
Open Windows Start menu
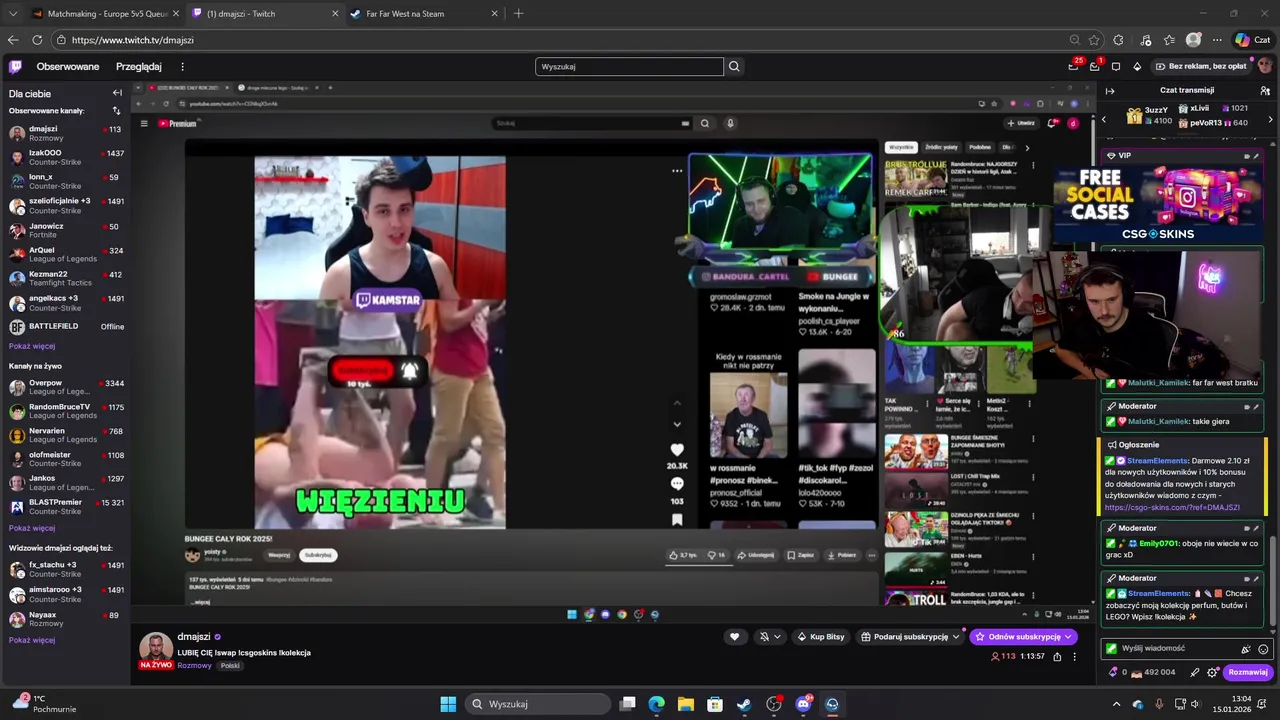tap(448, 704)
